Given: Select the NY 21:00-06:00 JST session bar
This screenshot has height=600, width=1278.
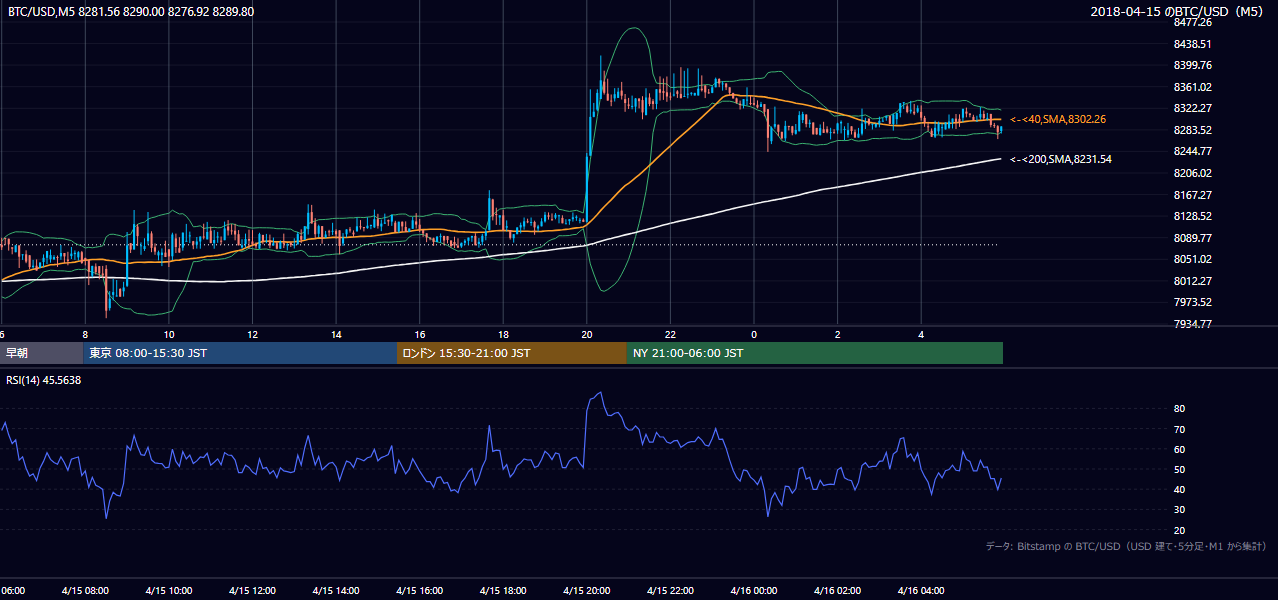Looking at the screenshot, I should [x=815, y=353].
